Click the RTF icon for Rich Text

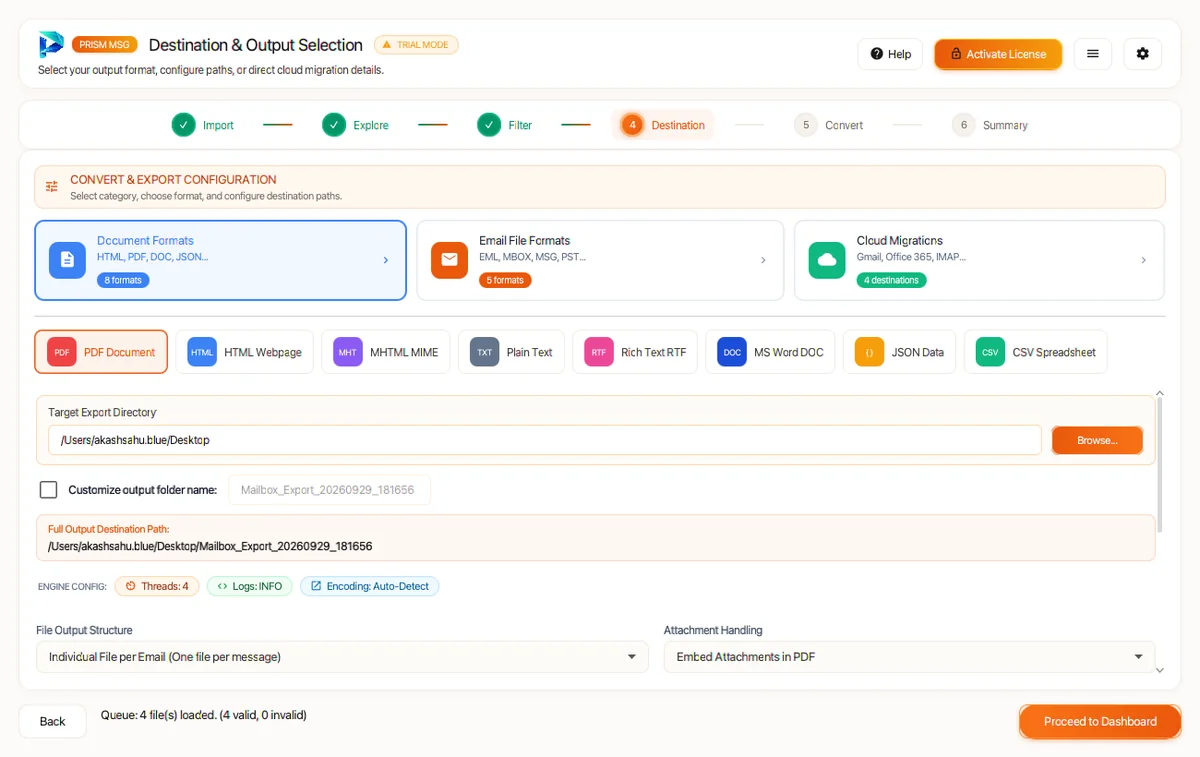pos(599,352)
